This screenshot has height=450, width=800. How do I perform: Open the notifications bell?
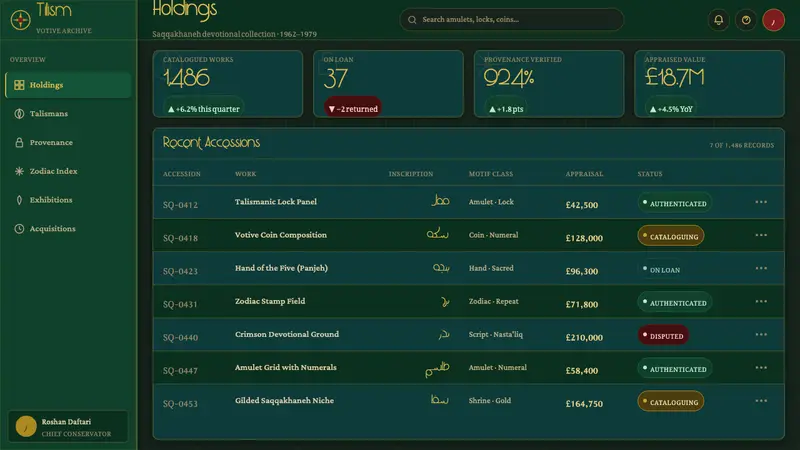[718, 20]
